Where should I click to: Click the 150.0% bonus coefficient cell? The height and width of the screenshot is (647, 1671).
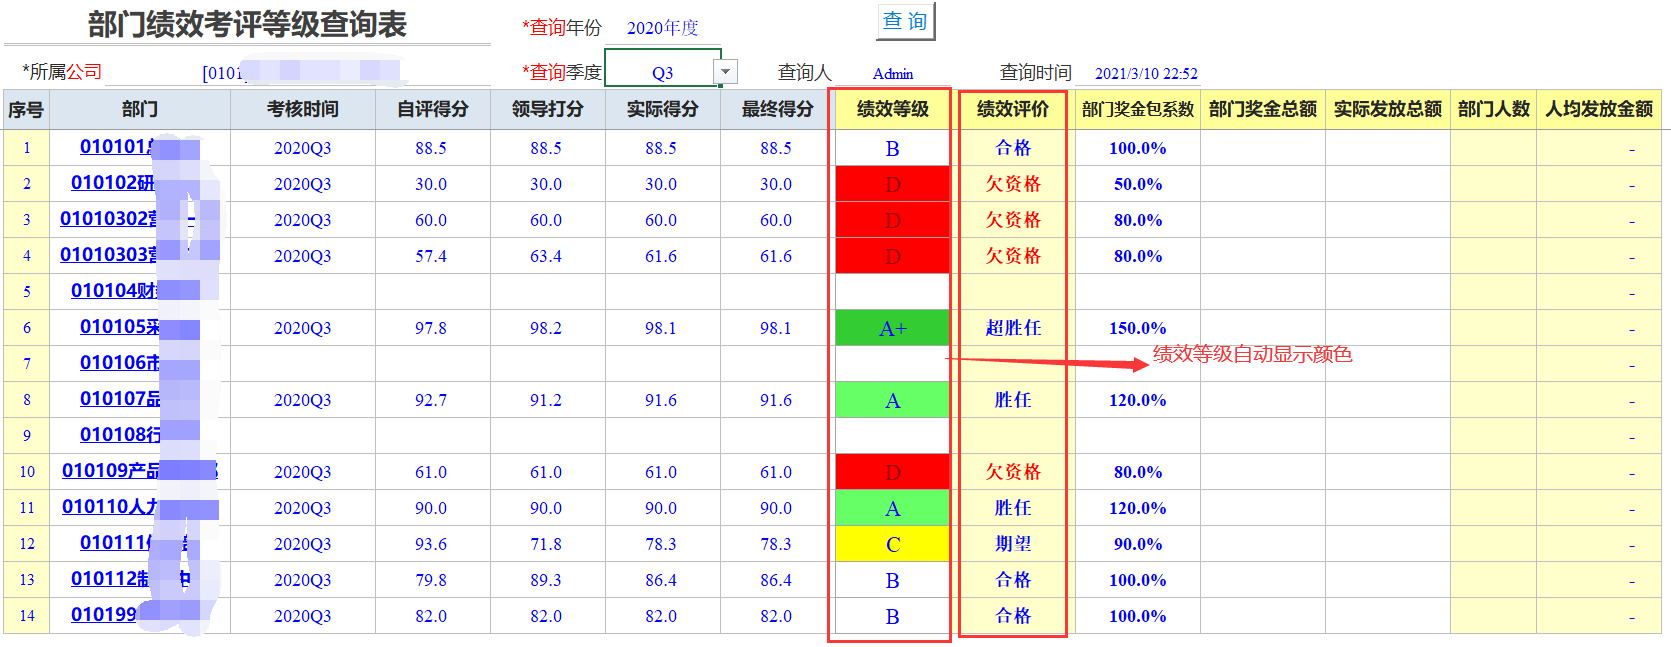[1137, 328]
